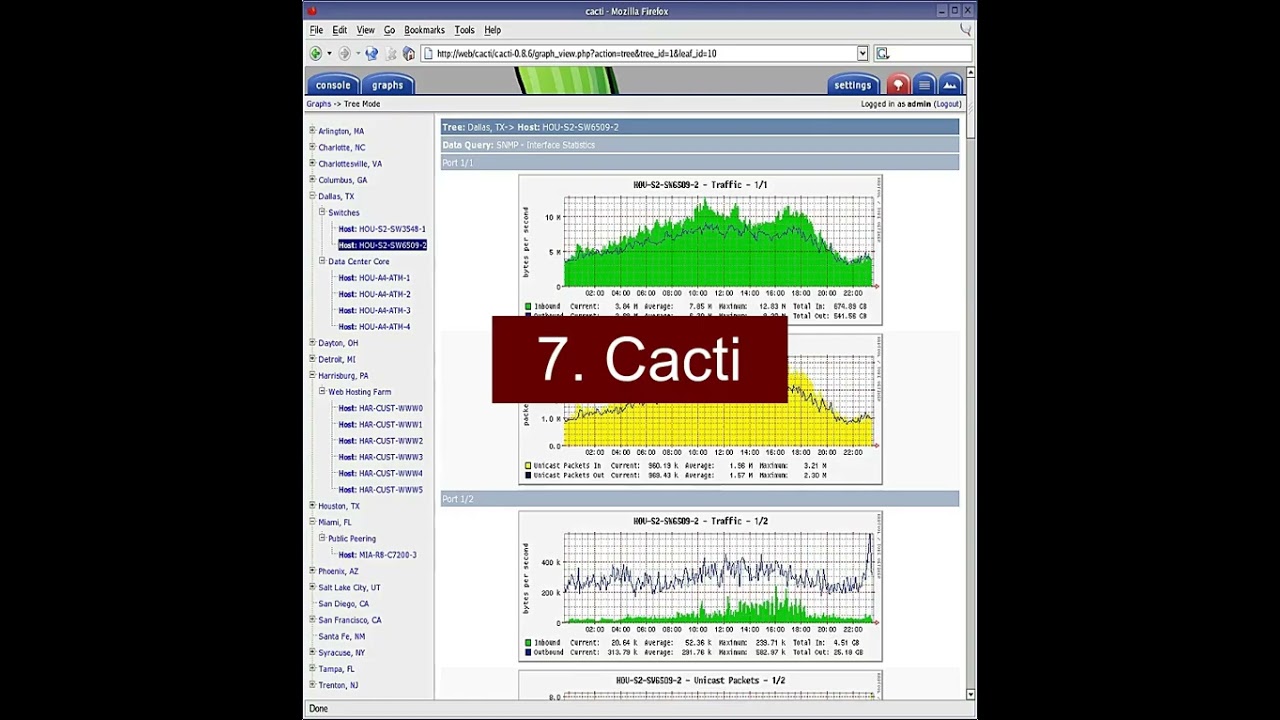Viewport: 1280px width, 720px height.
Task: Select host HAR-CUST-WWW0
Action: pyautogui.click(x=380, y=408)
